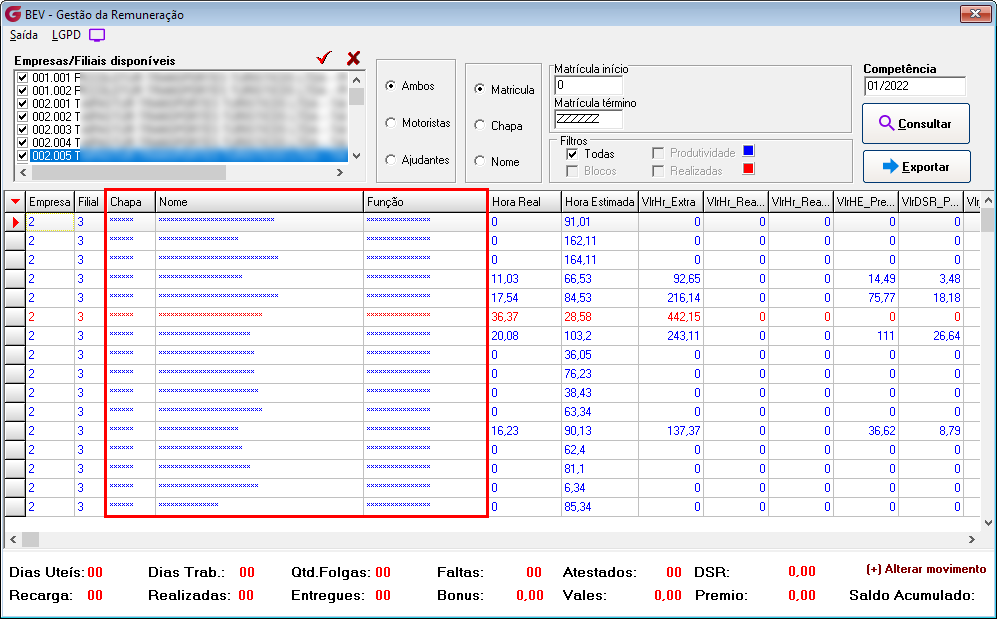Click the red X deselect-all icon
Viewport: 997px width, 619px height.
coord(354,58)
